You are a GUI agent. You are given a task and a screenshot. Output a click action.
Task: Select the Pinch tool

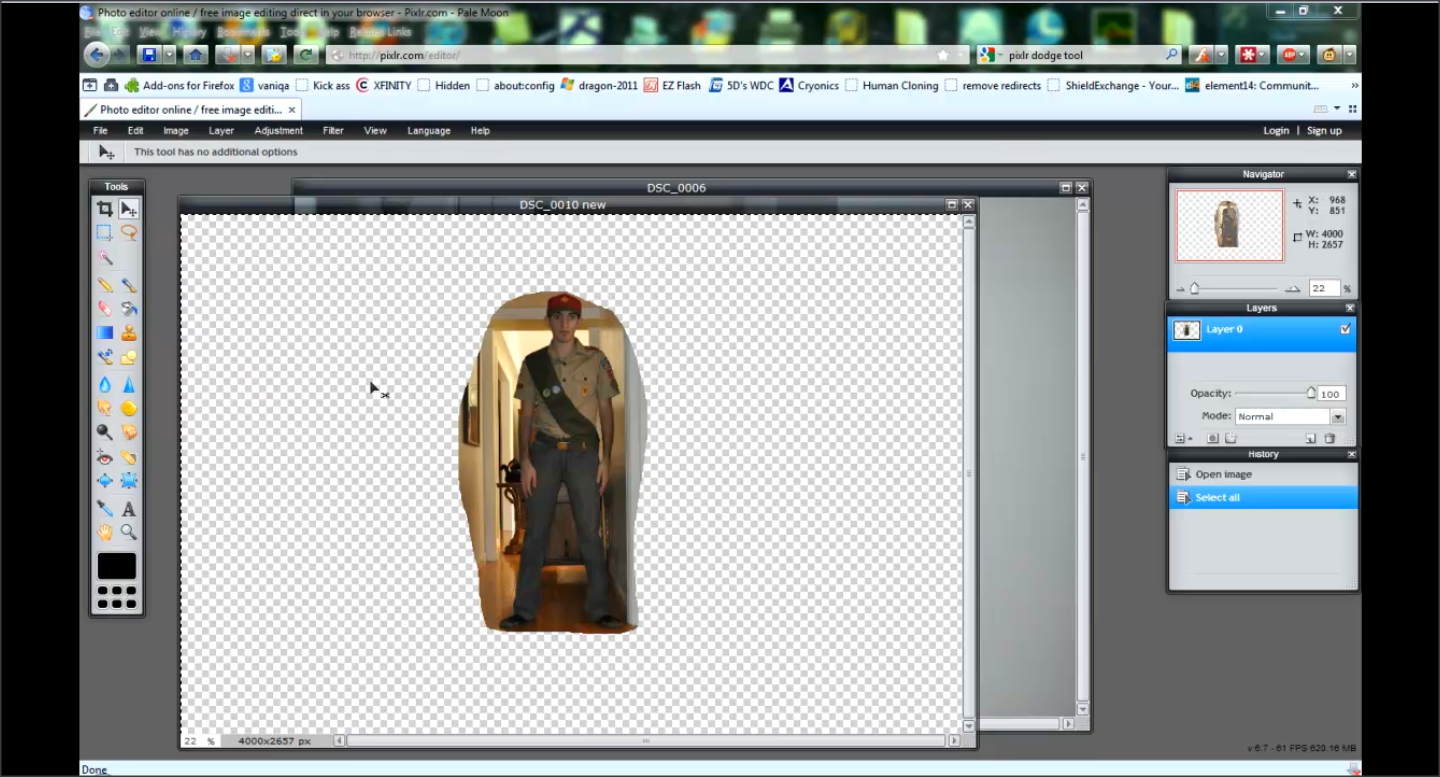[x=129, y=481]
